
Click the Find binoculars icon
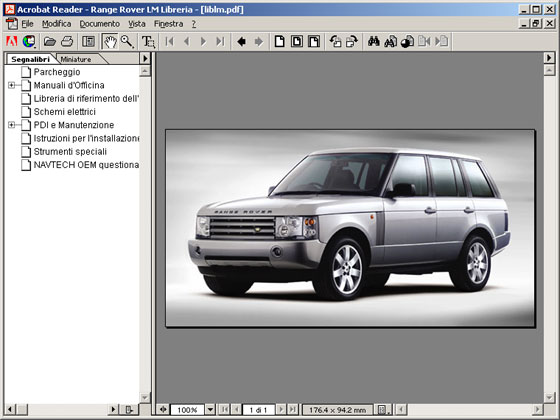pos(374,41)
